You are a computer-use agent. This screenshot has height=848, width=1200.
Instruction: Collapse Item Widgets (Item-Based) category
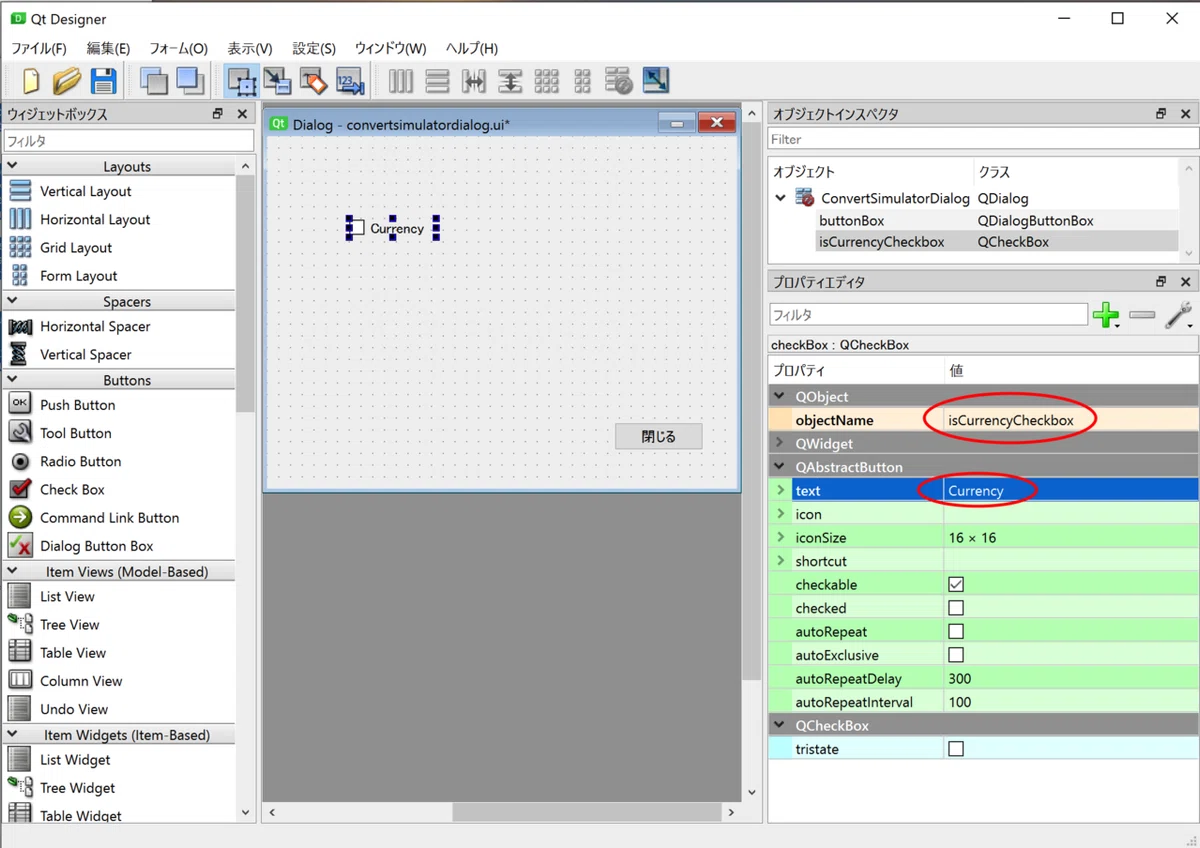[13, 735]
